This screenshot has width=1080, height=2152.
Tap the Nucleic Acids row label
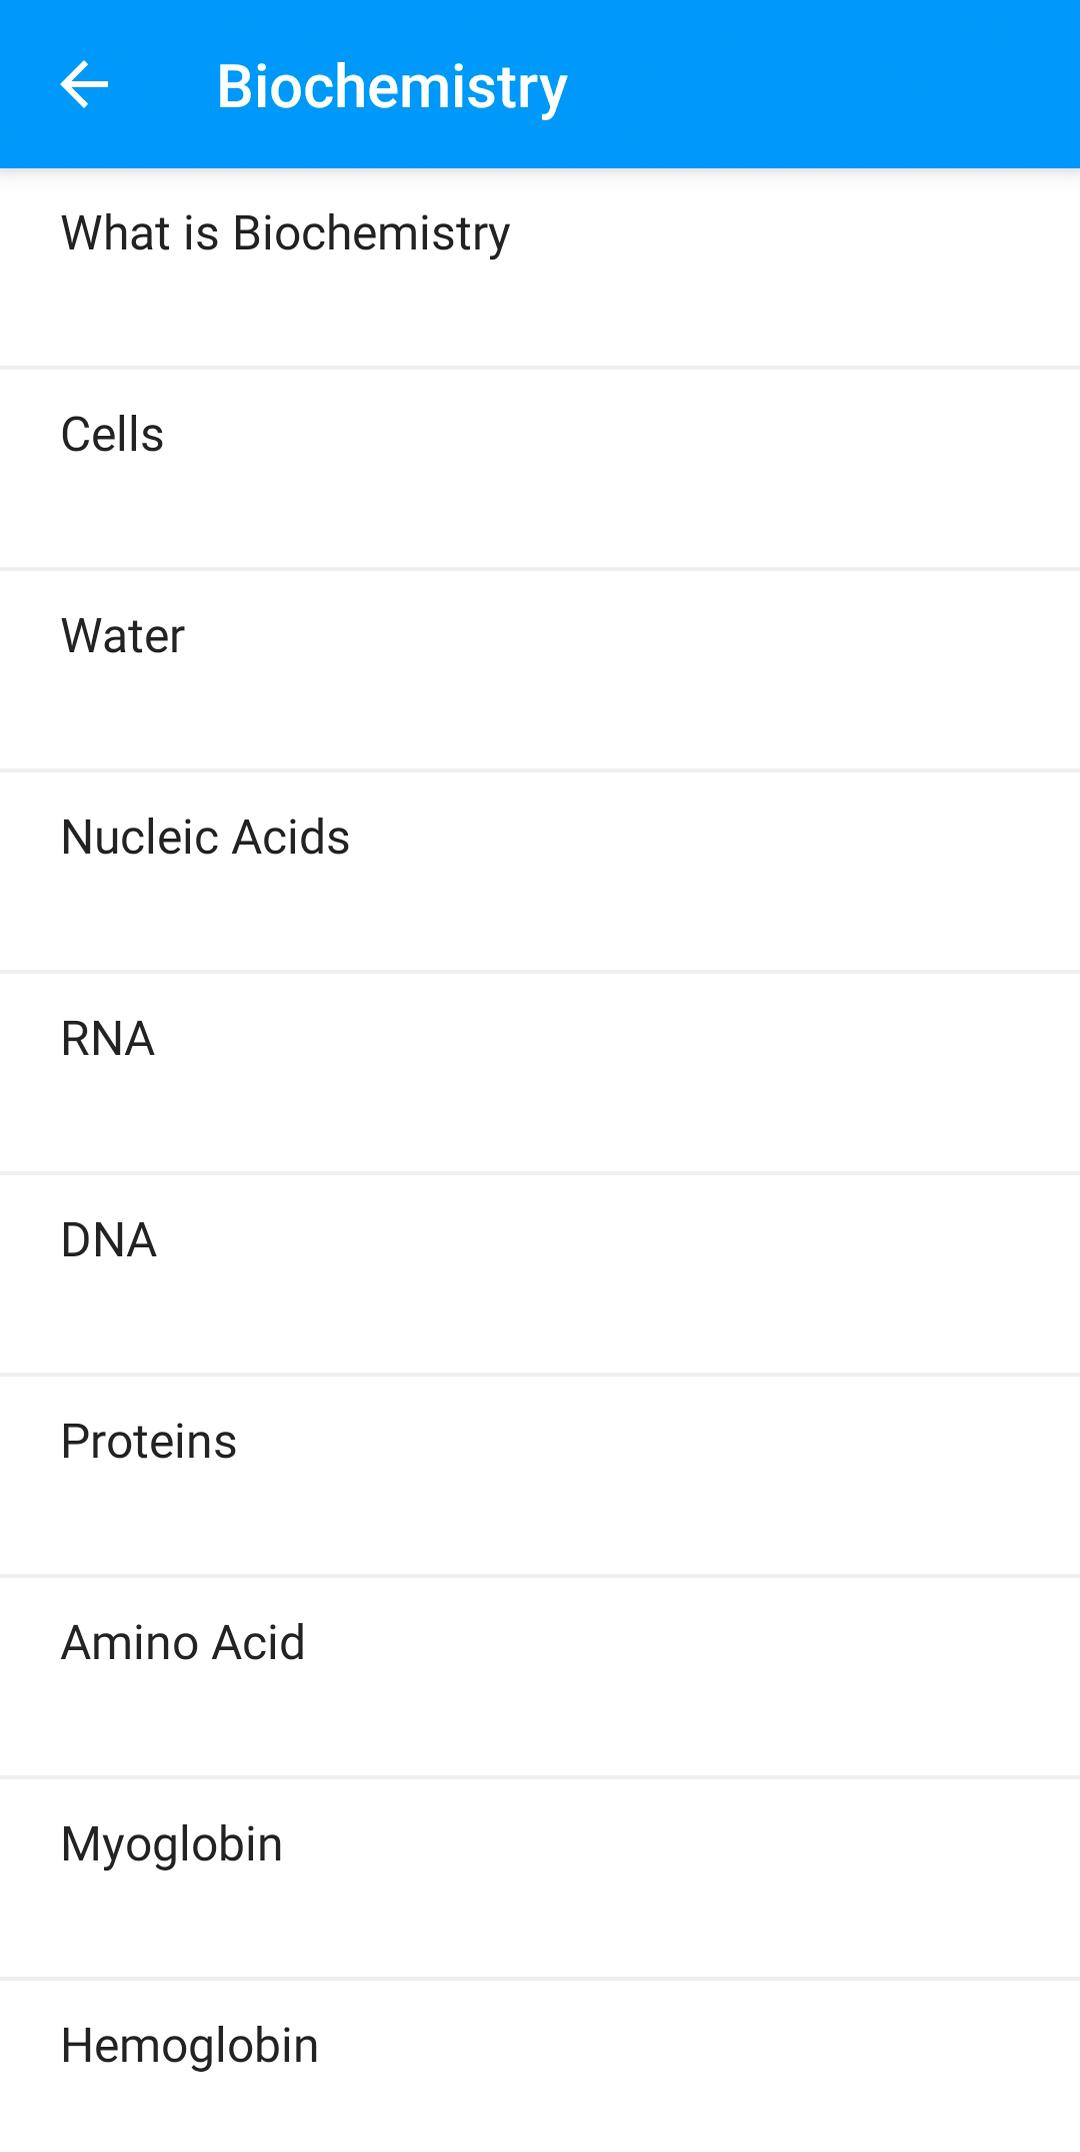pyautogui.click(x=205, y=837)
